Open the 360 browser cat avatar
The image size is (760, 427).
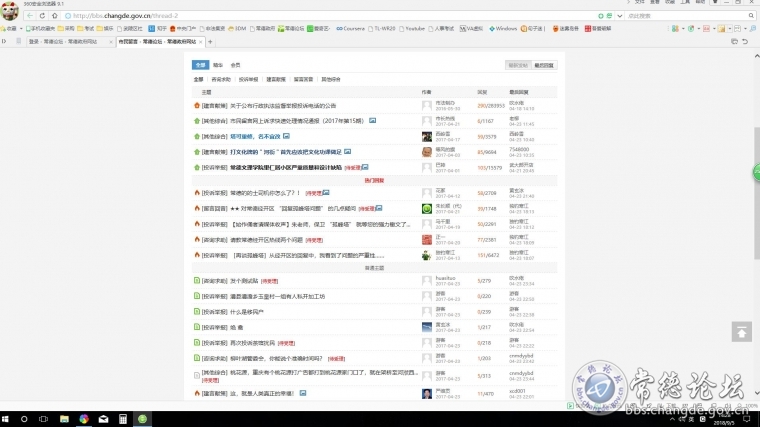[x=9, y=11]
